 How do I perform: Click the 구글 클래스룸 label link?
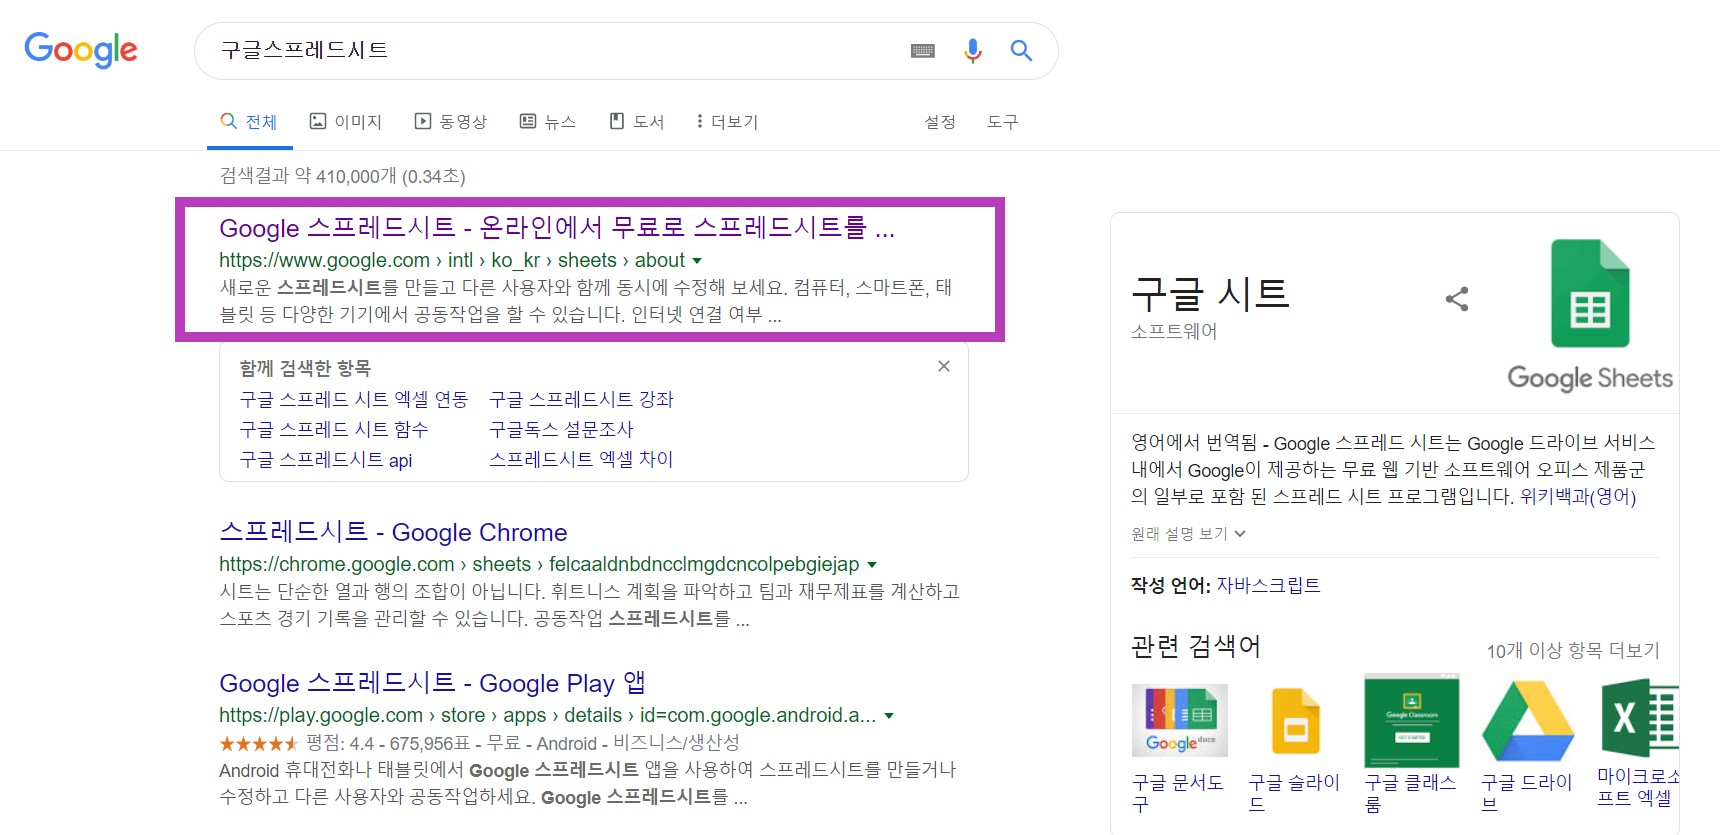click(1411, 793)
